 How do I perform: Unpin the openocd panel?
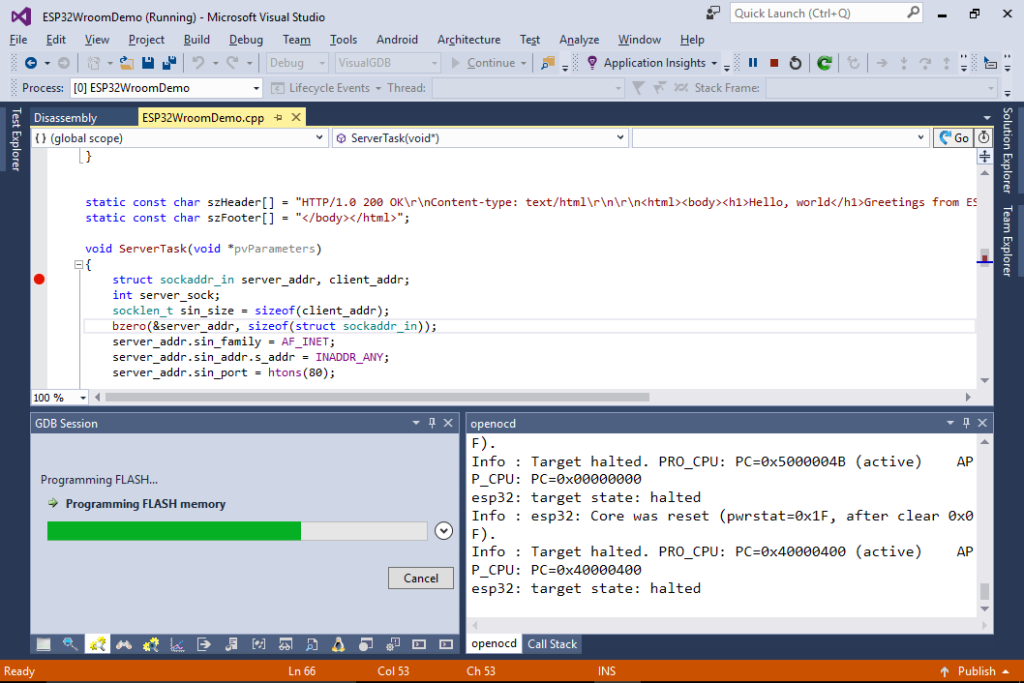[x=964, y=422]
